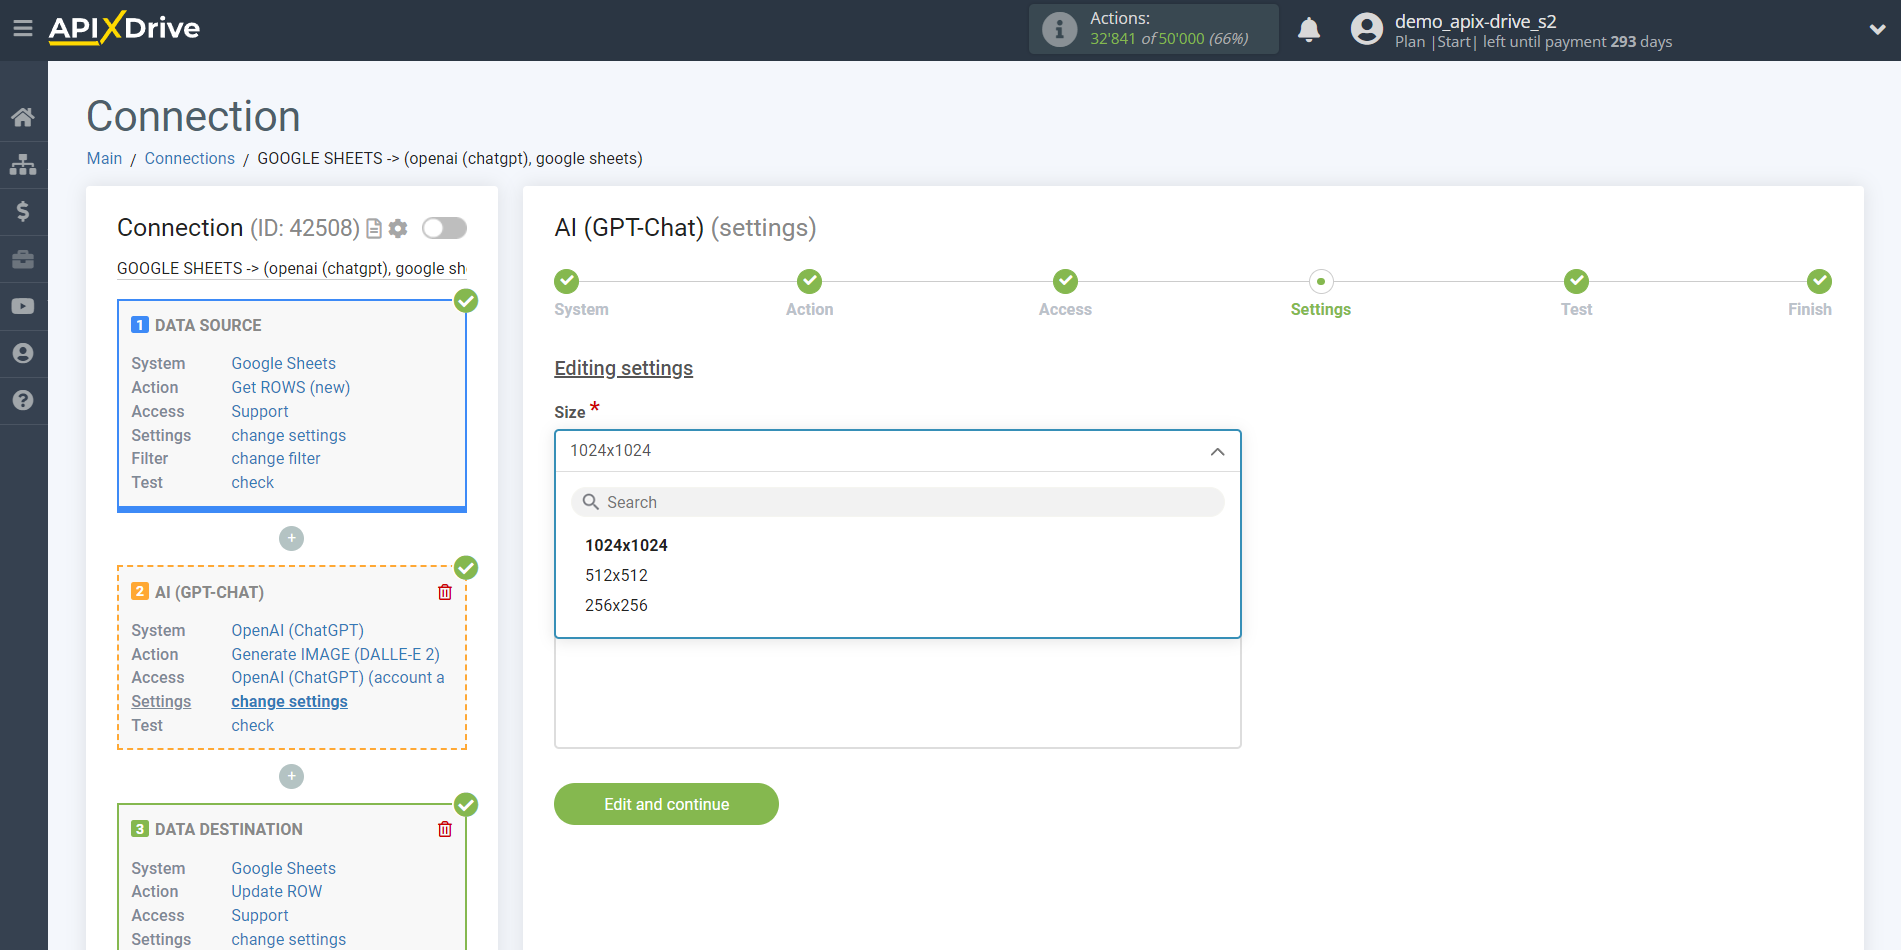Viewport: 1901px width, 950px height.
Task: Open data source change settings link
Action: coord(288,435)
